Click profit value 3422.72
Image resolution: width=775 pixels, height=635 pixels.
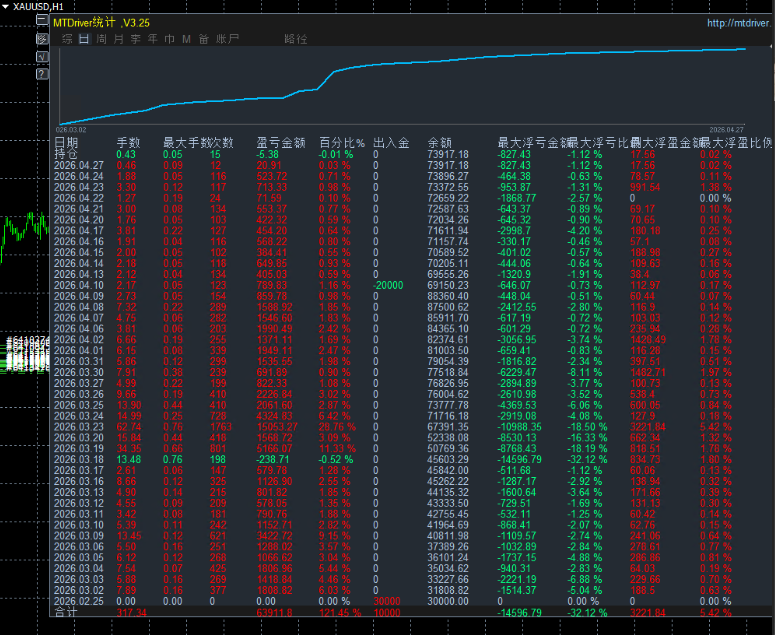click(274, 535)
